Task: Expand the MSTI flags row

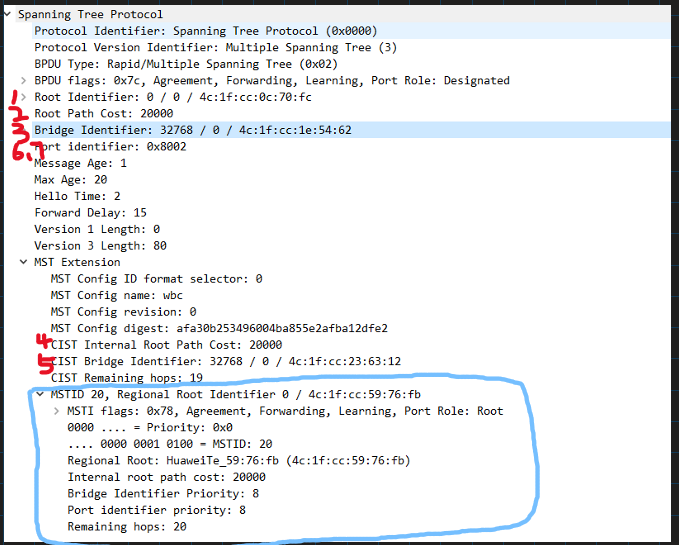Action: [57, 411]
